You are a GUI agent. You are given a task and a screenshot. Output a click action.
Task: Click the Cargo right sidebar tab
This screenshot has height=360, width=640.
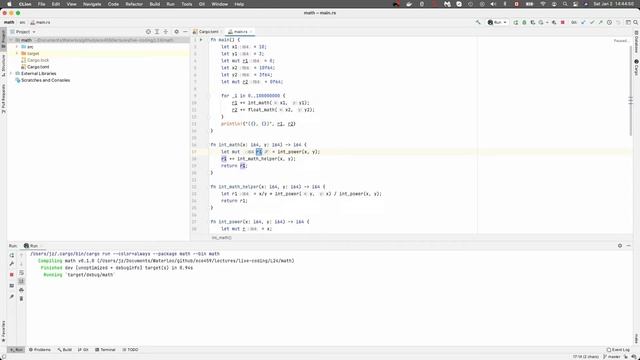[x=636, y=67]
